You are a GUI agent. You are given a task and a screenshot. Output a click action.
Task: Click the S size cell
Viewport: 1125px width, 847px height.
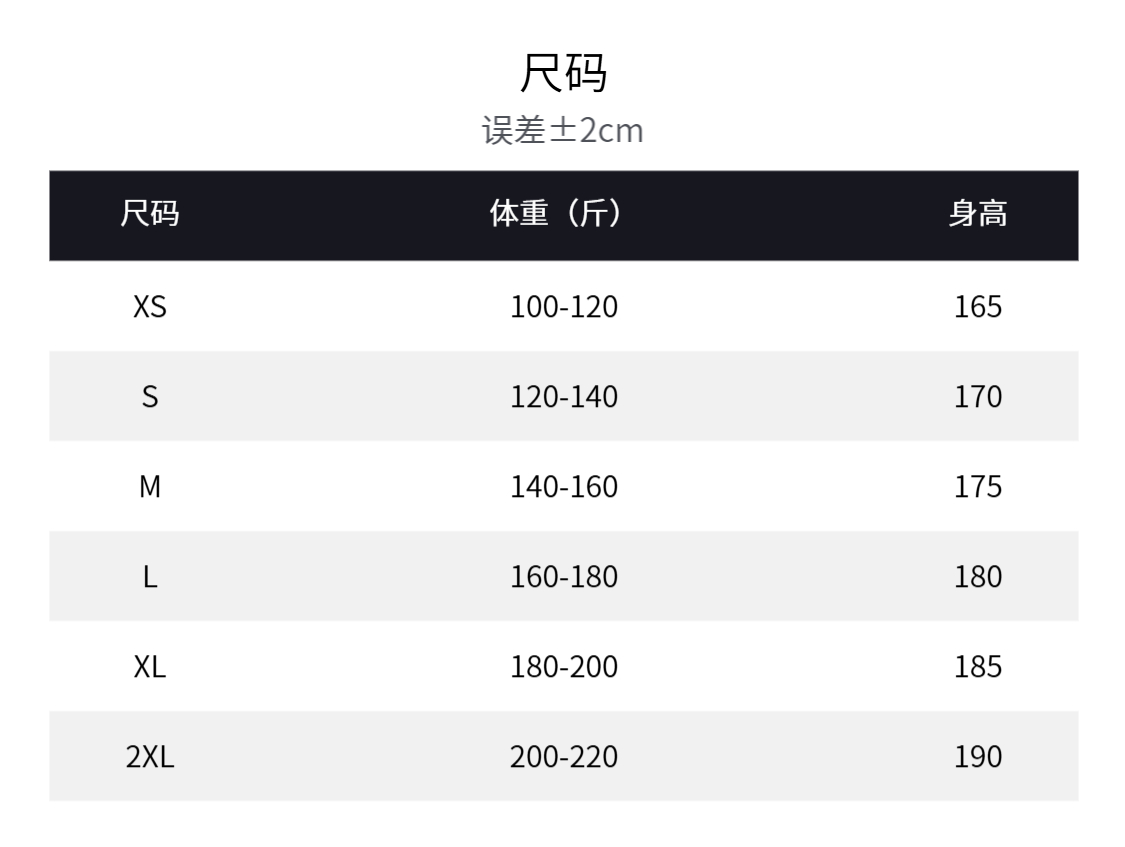(150, 397)
